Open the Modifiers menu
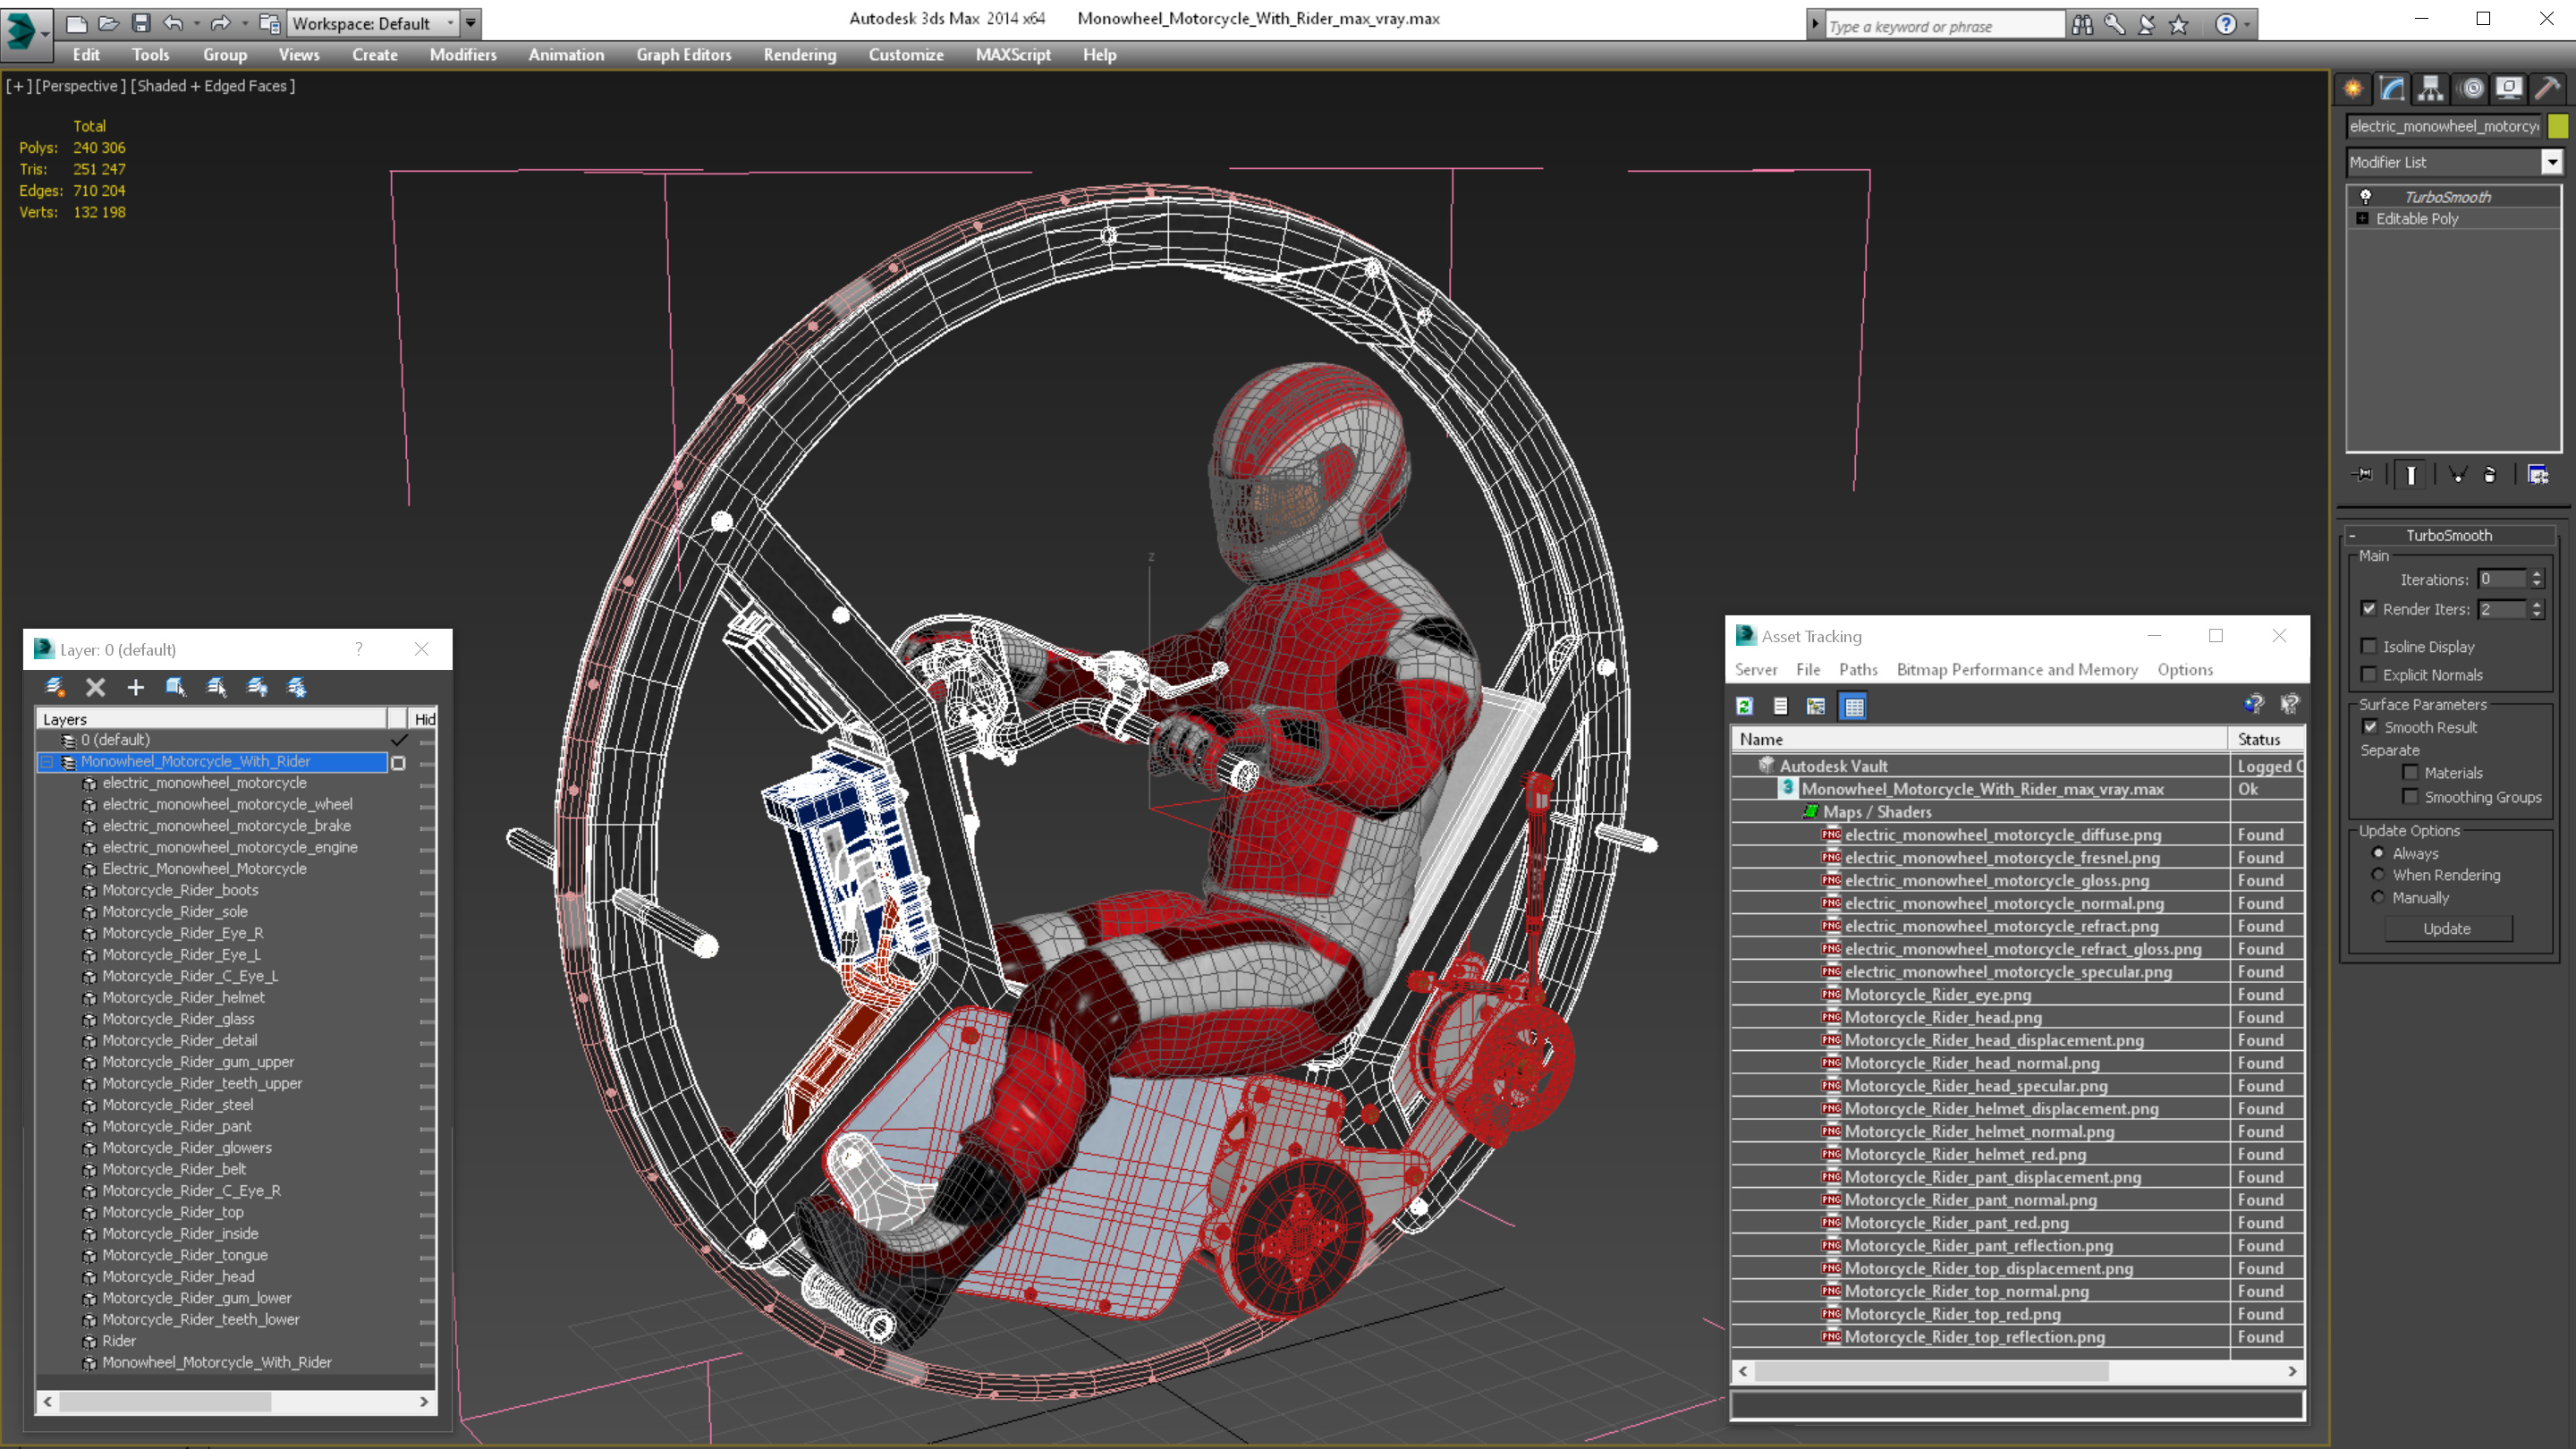 tap(463, 55)
